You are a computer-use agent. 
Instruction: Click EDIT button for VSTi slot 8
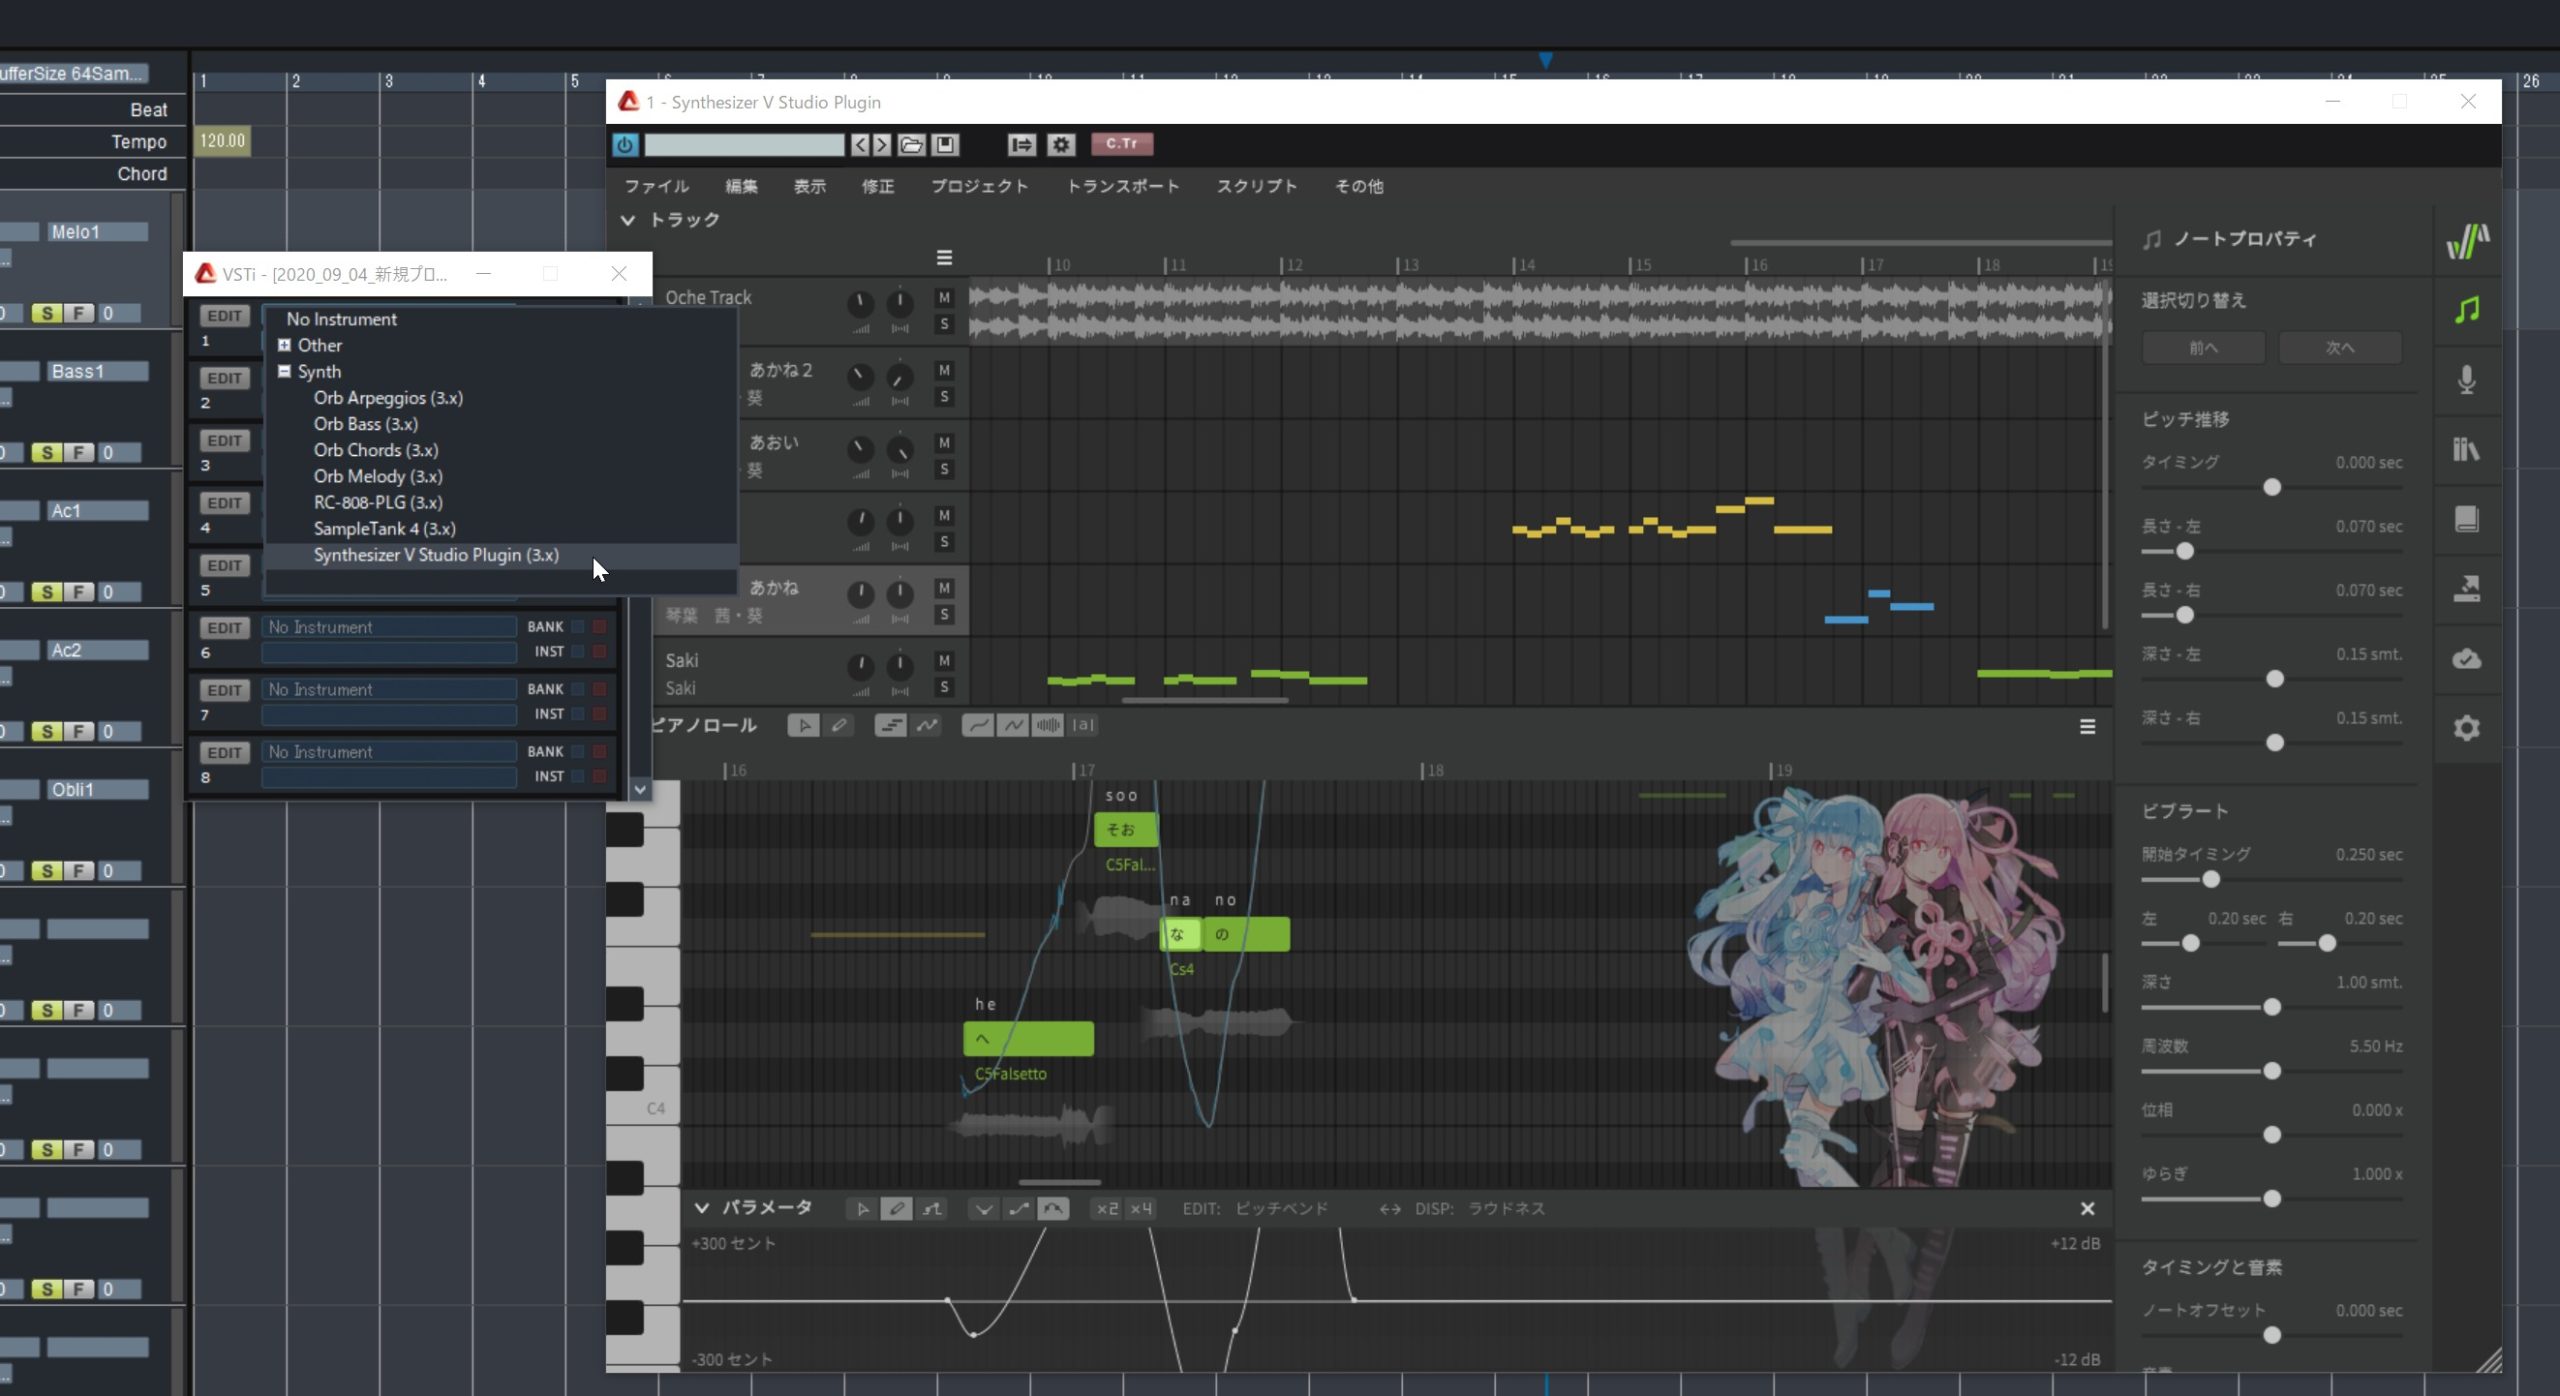[x=224, y=753]
